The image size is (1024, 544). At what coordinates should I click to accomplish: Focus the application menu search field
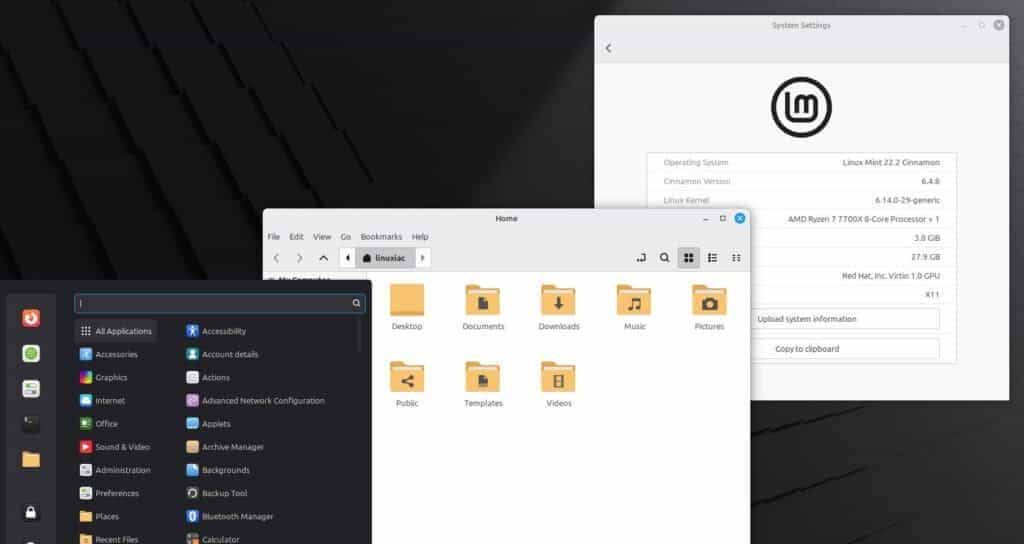pos(219,303)
